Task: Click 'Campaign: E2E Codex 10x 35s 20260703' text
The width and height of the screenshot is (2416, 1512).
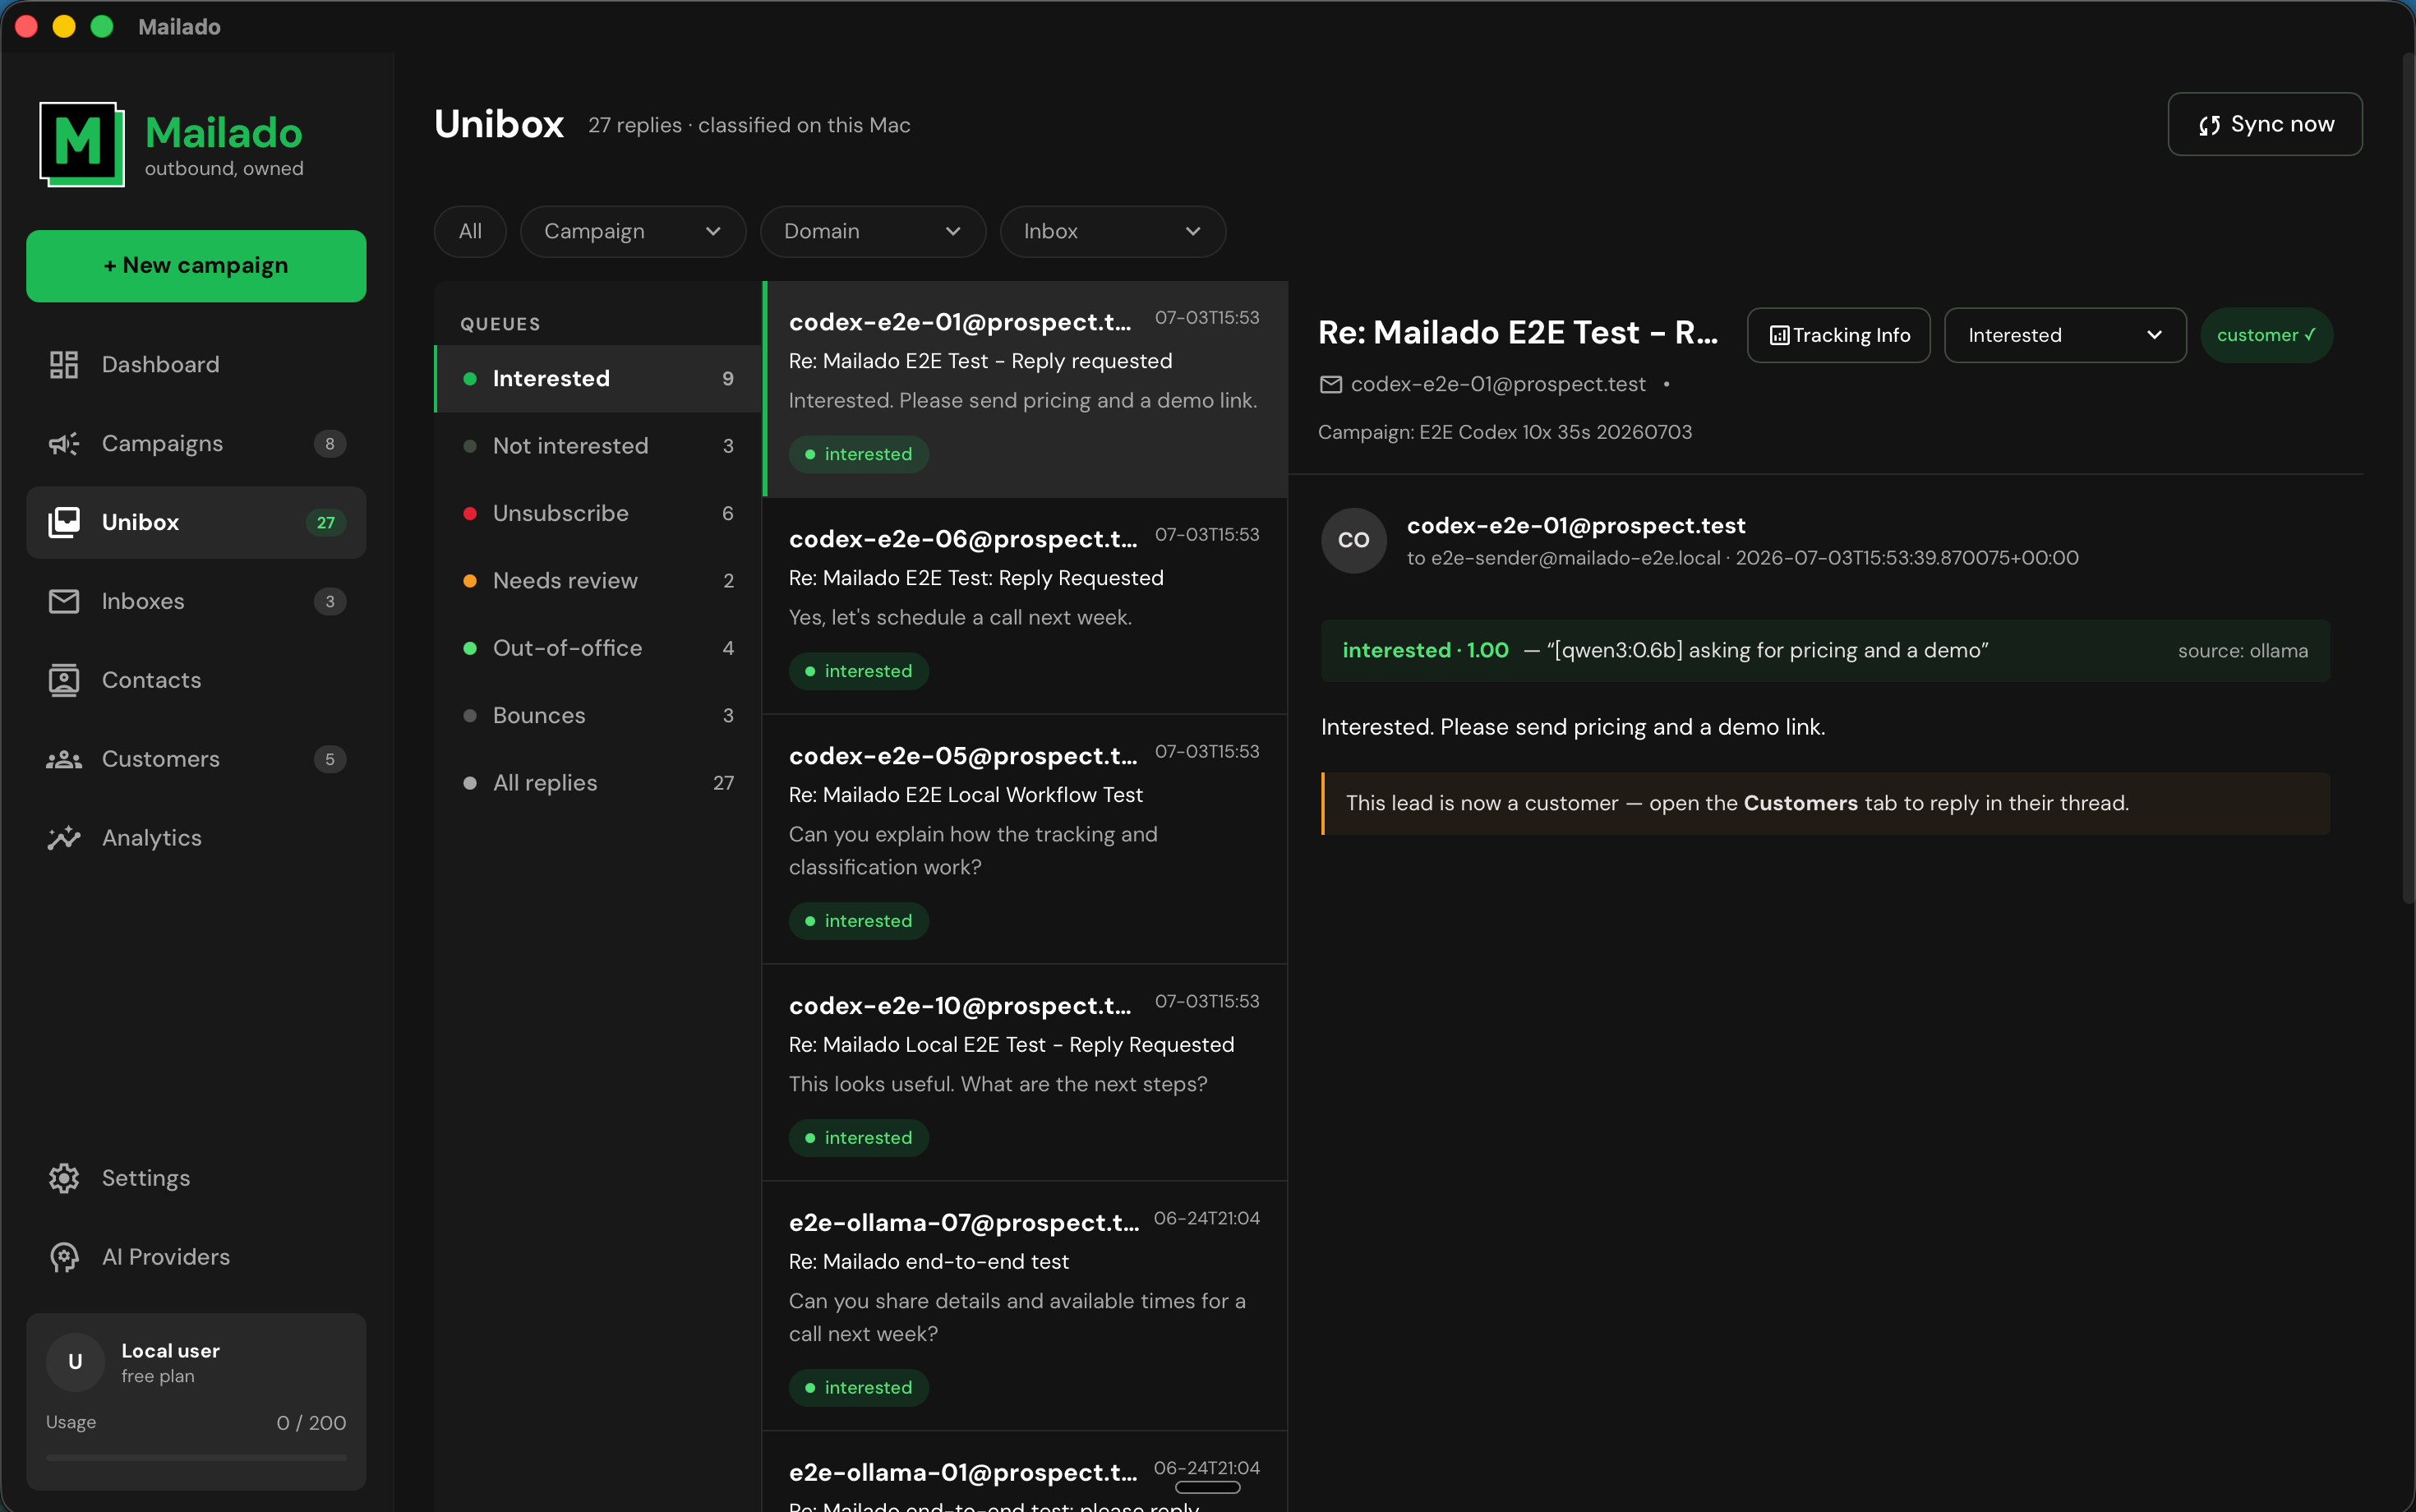Action: tap(1505, 433)
